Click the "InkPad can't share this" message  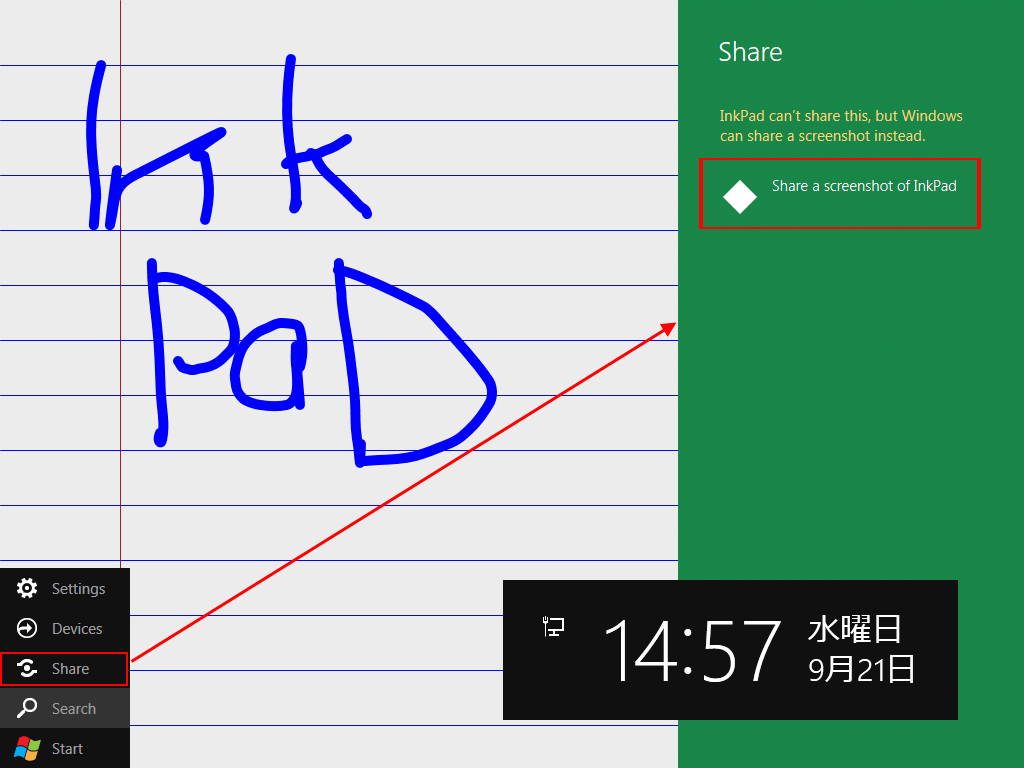(841, 125)
